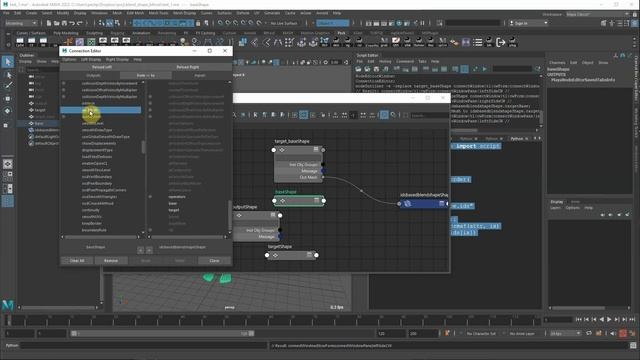Image resolution: width=640 pixels, height=360 pixels.
Task: Switch to the Poly Modeling shelf tab
Action: point(66,33)
